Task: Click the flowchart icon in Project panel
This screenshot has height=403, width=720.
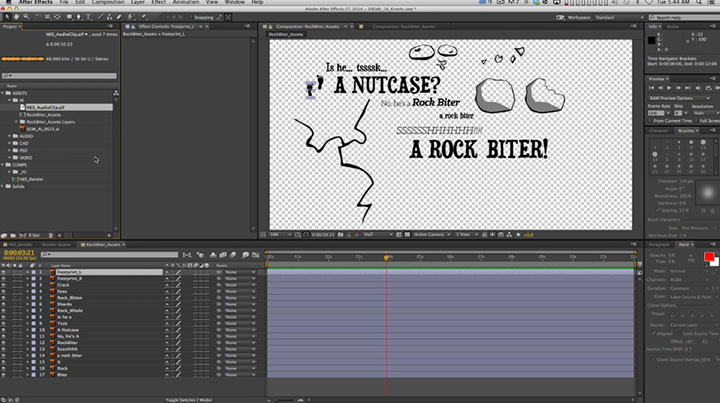Action: (115, 93)
